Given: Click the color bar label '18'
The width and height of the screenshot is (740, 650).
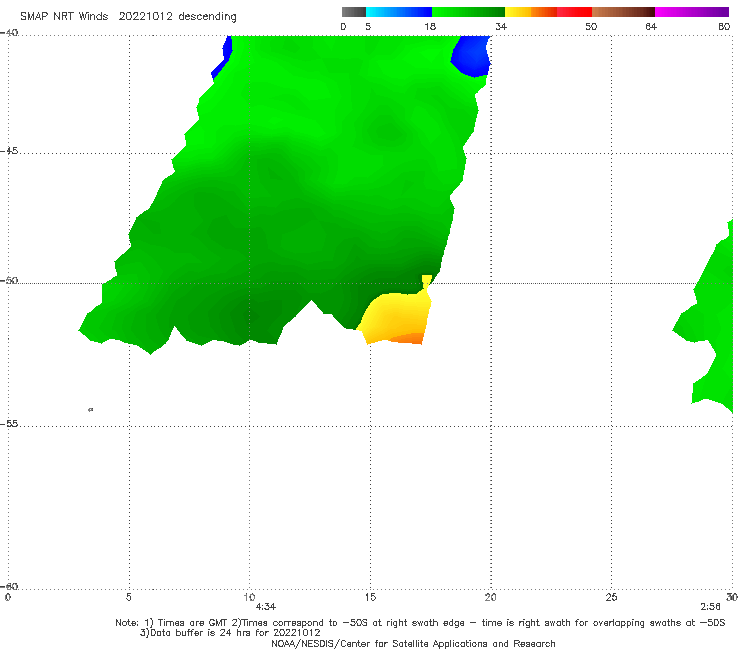Looking at the screenshot, I should click(430, 26).
